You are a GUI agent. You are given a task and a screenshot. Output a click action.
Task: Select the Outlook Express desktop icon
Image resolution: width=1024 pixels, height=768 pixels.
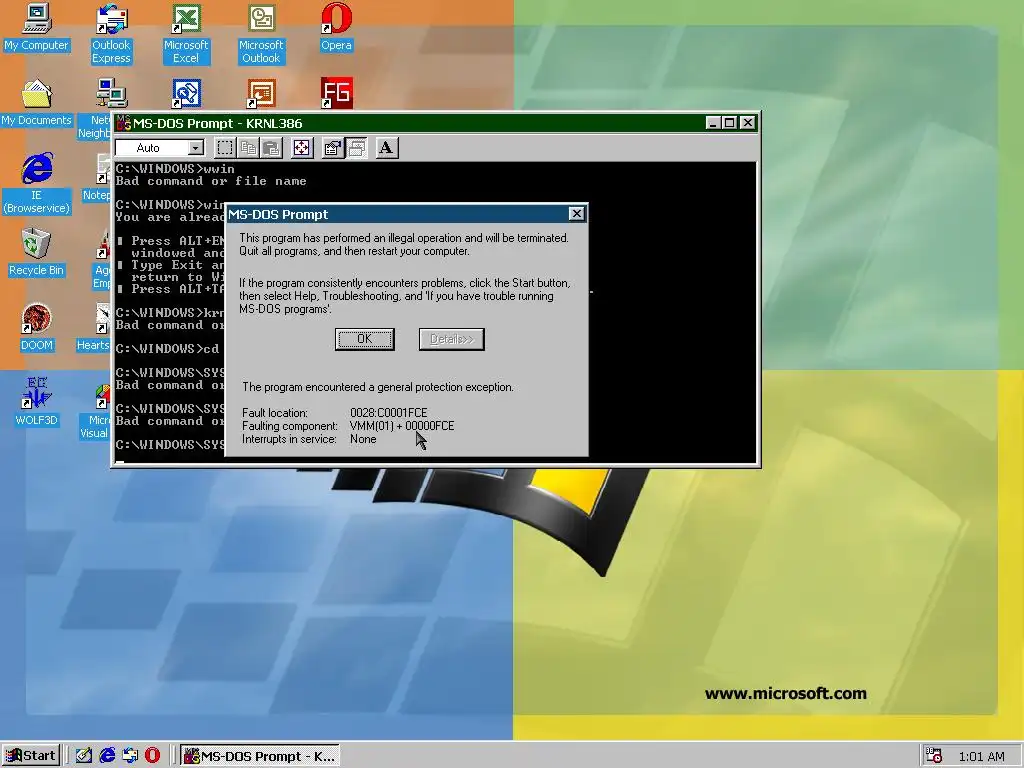(x=111, y=34)
